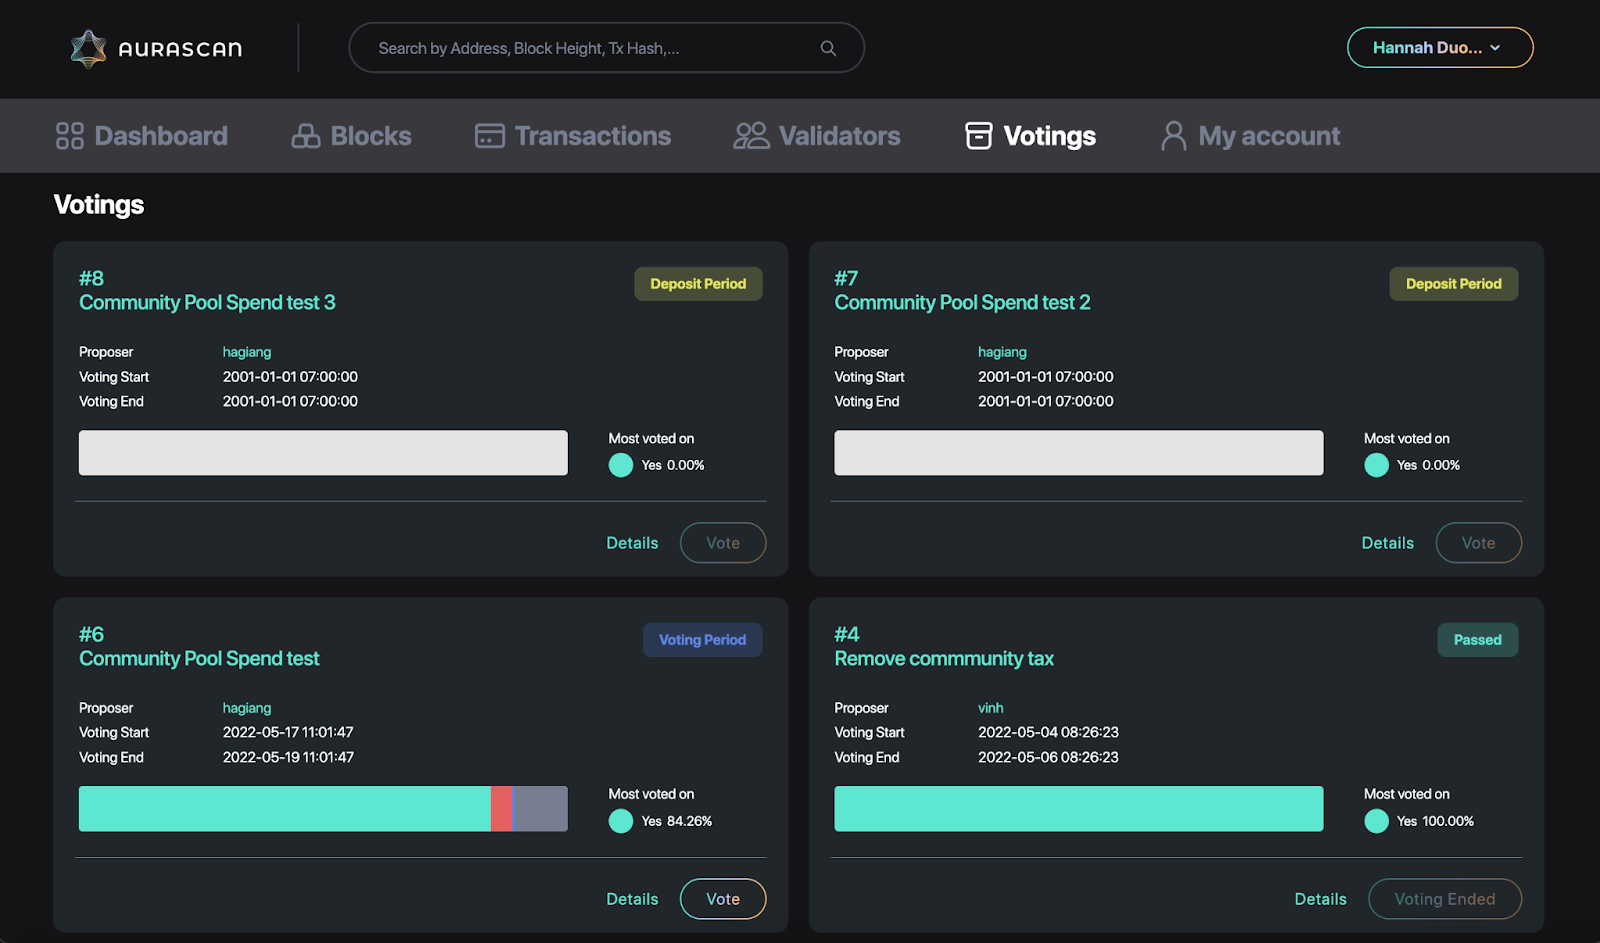Click the Passed status badge
The image size is (1600, 943).
point(1478,640)
